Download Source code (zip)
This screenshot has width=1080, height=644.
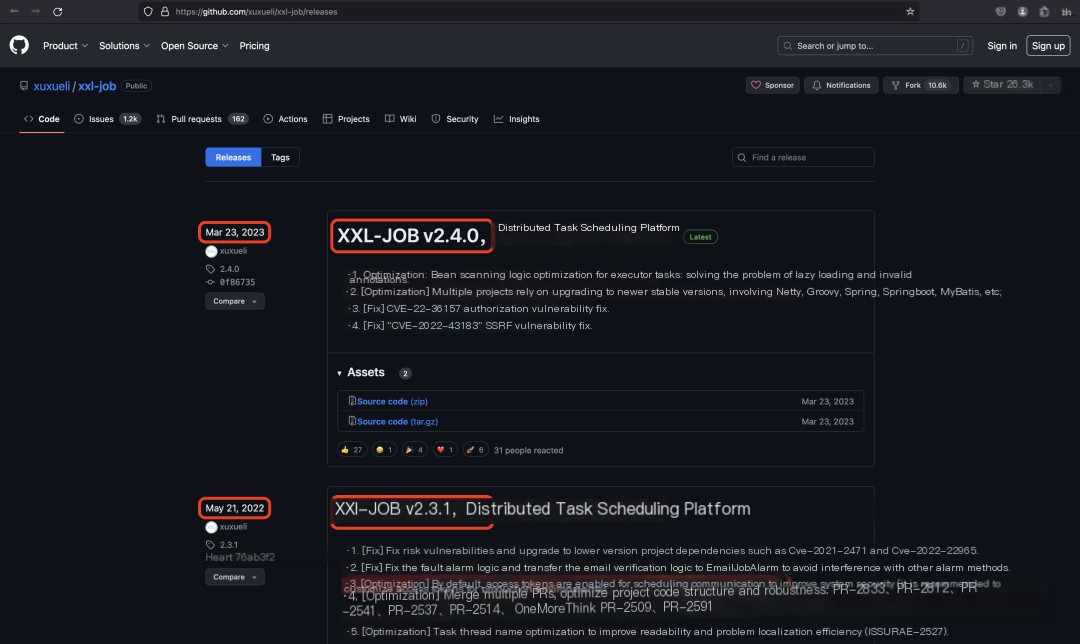pyautogui.click(x=392, y=401)
